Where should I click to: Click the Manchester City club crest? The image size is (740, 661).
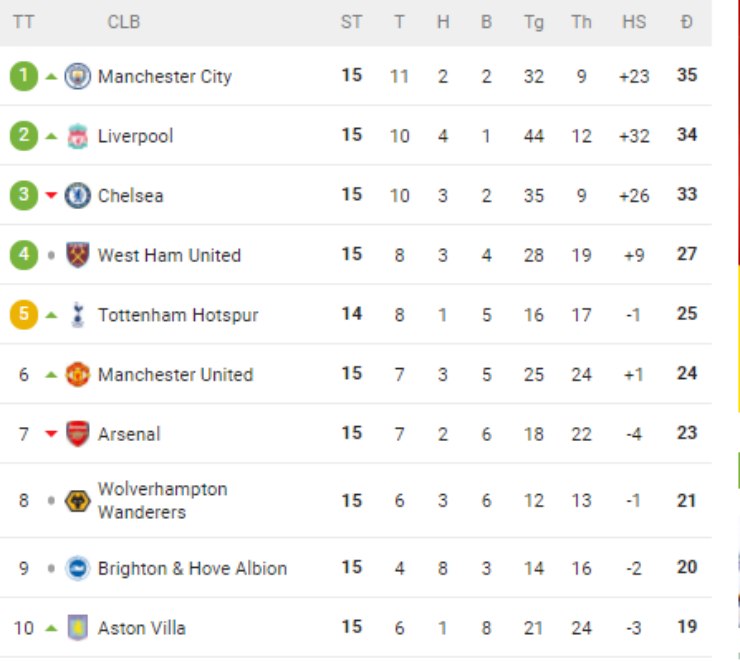pyautogui.click(x=77, y=76)
